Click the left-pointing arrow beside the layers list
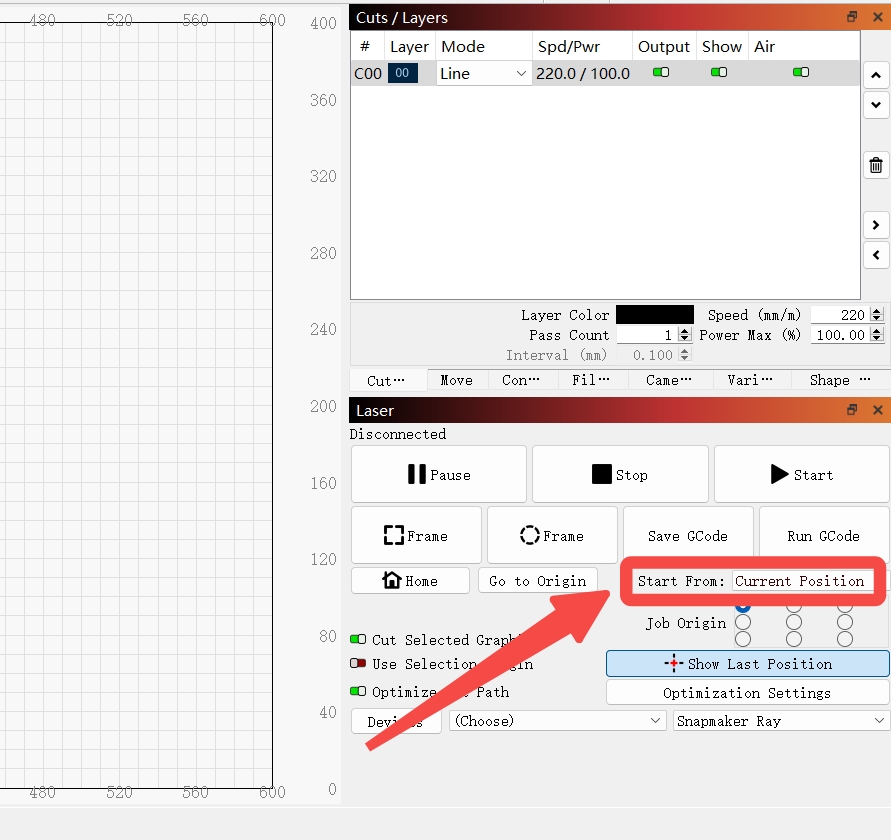Viewport: 891px width, 840px height. (x=876, y=255)
